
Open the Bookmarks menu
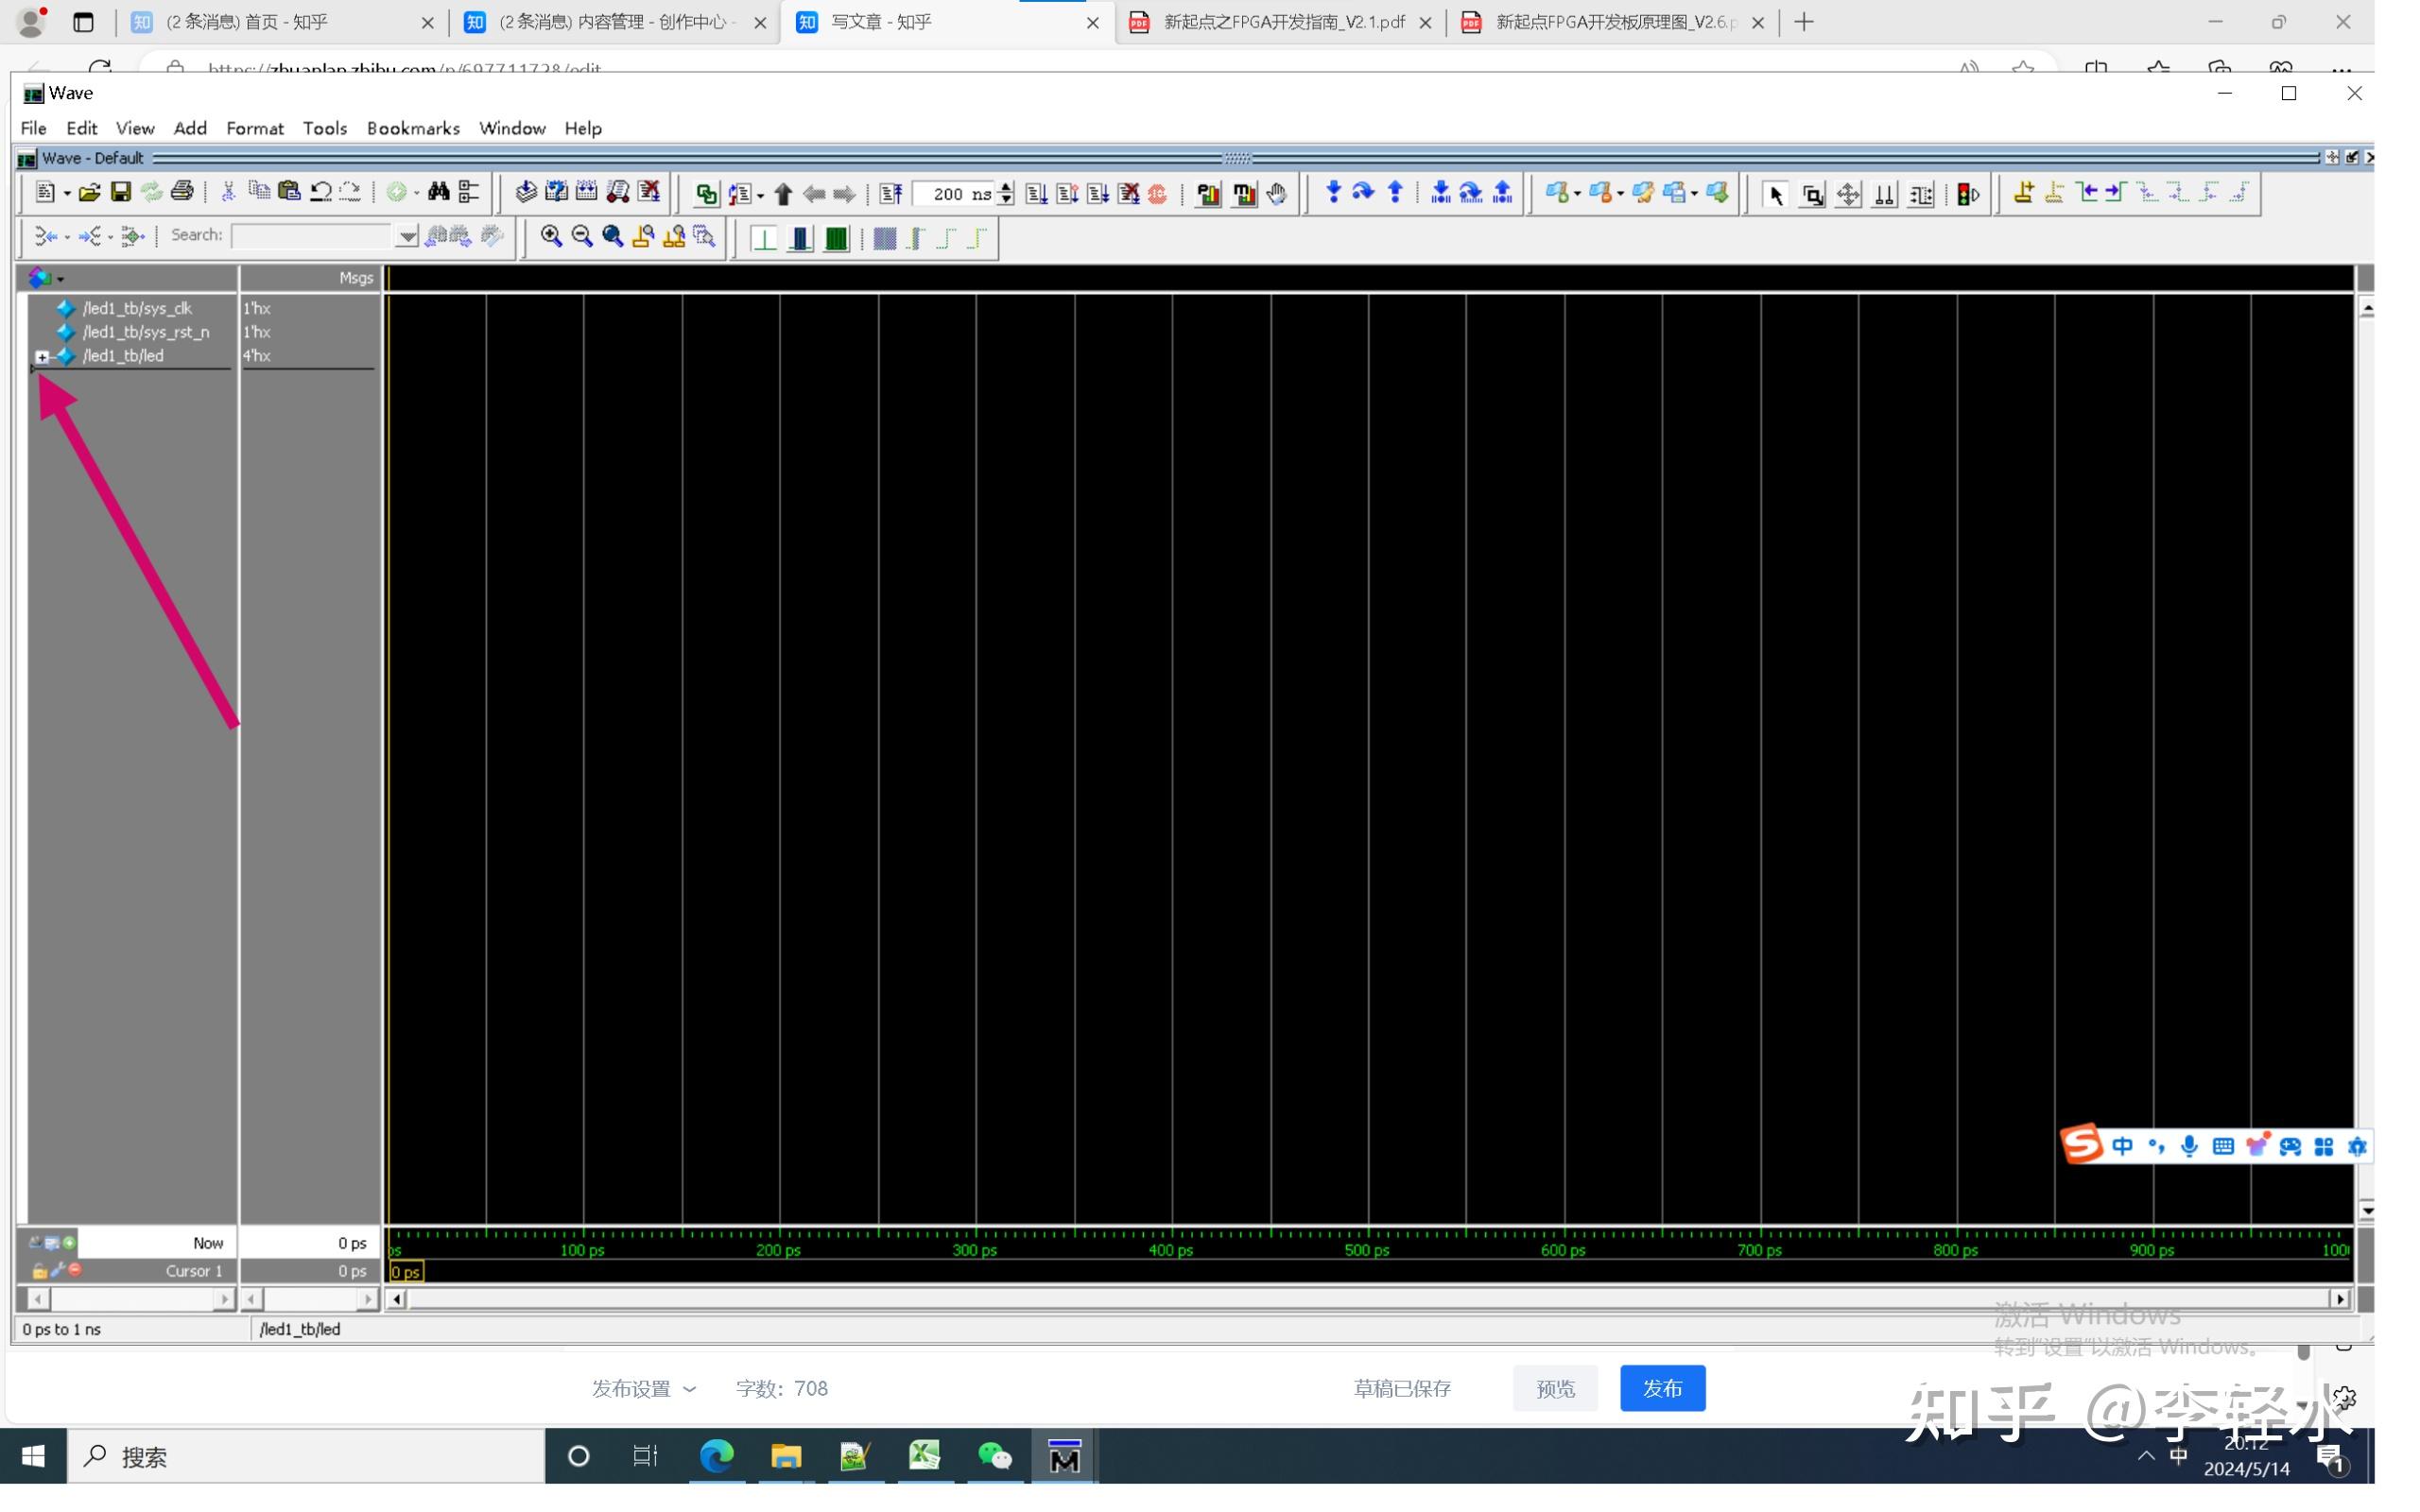413,128
